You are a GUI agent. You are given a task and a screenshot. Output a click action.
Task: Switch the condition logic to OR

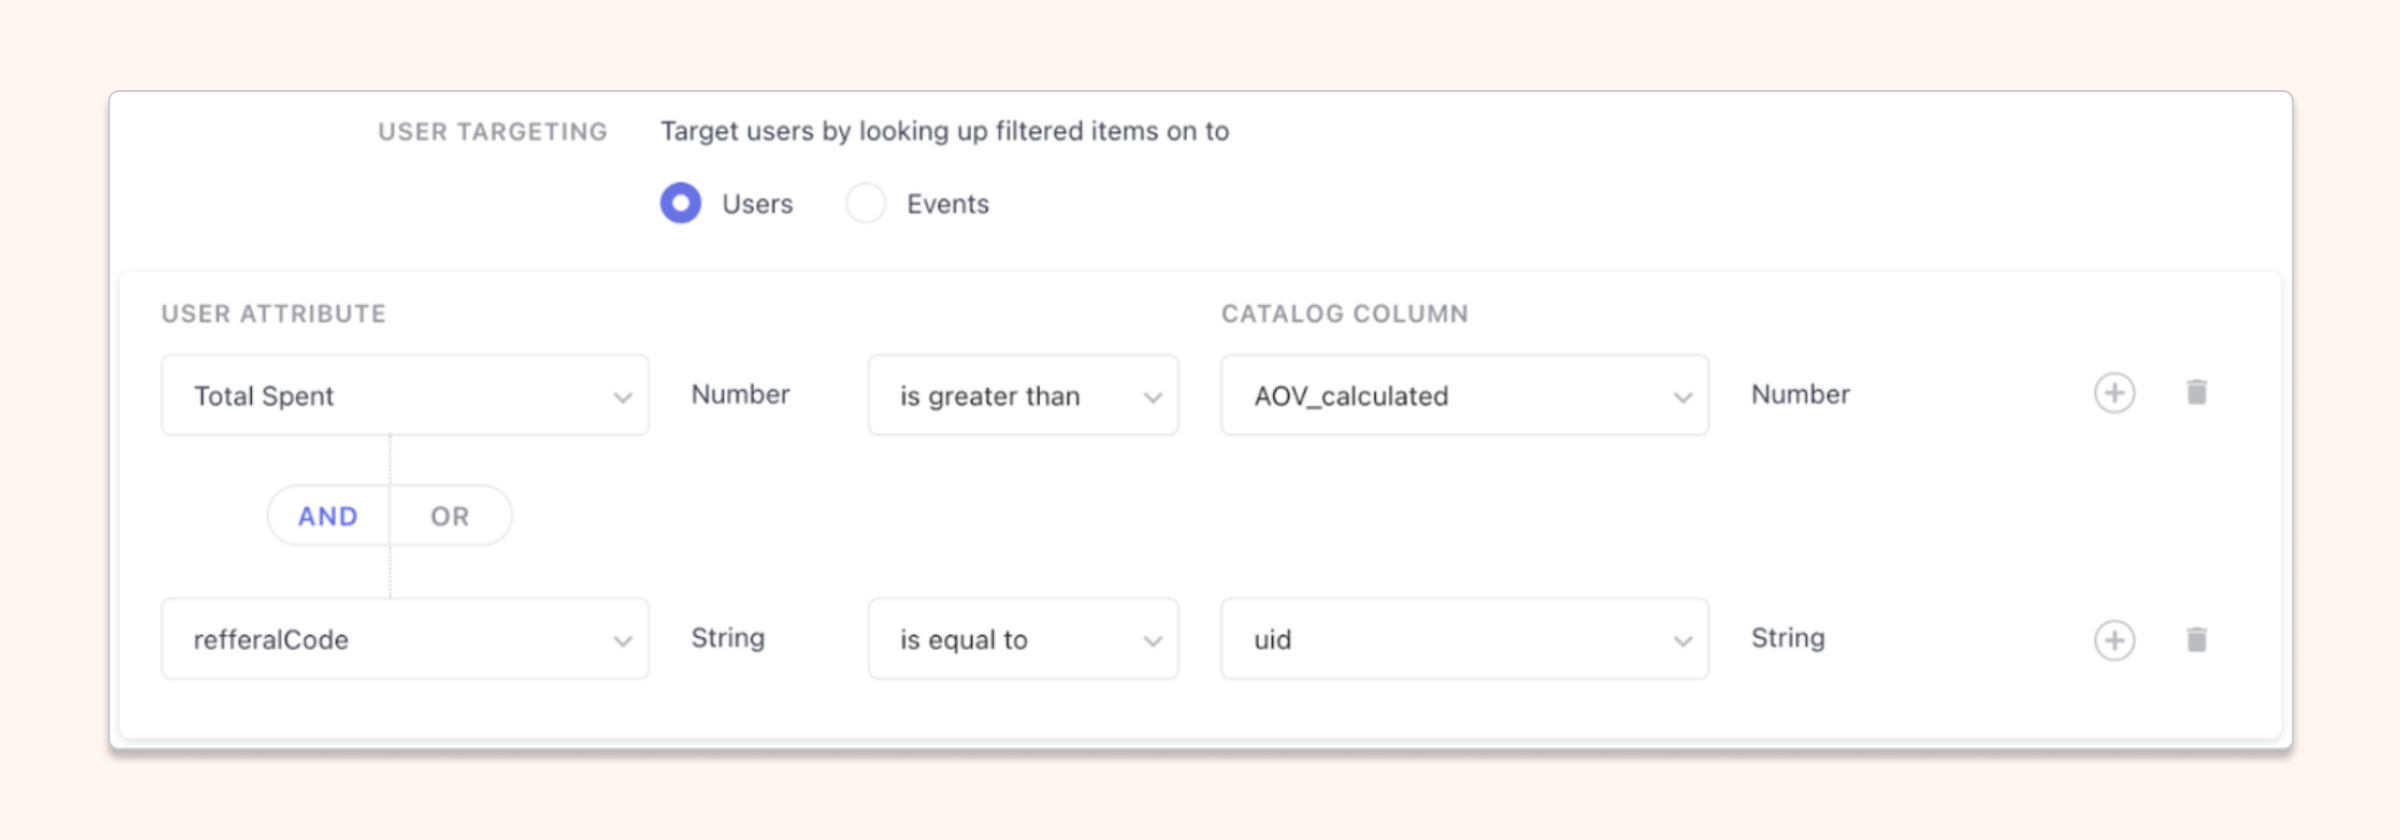(450, 516)
